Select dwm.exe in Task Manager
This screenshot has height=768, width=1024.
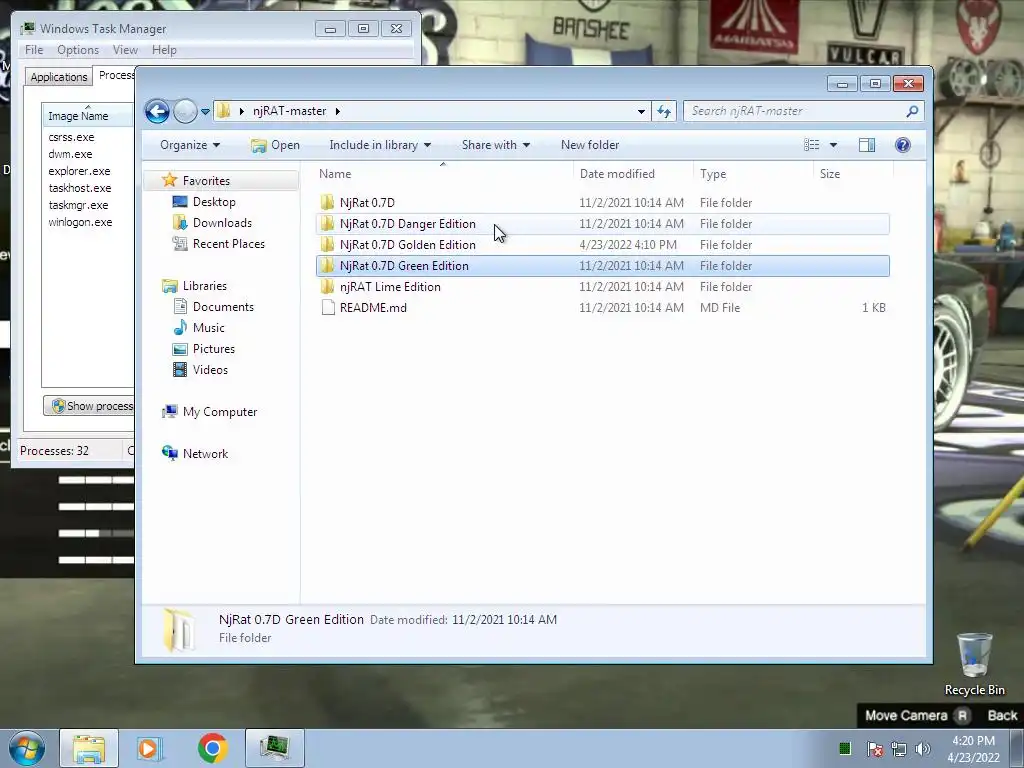[70, 154]
